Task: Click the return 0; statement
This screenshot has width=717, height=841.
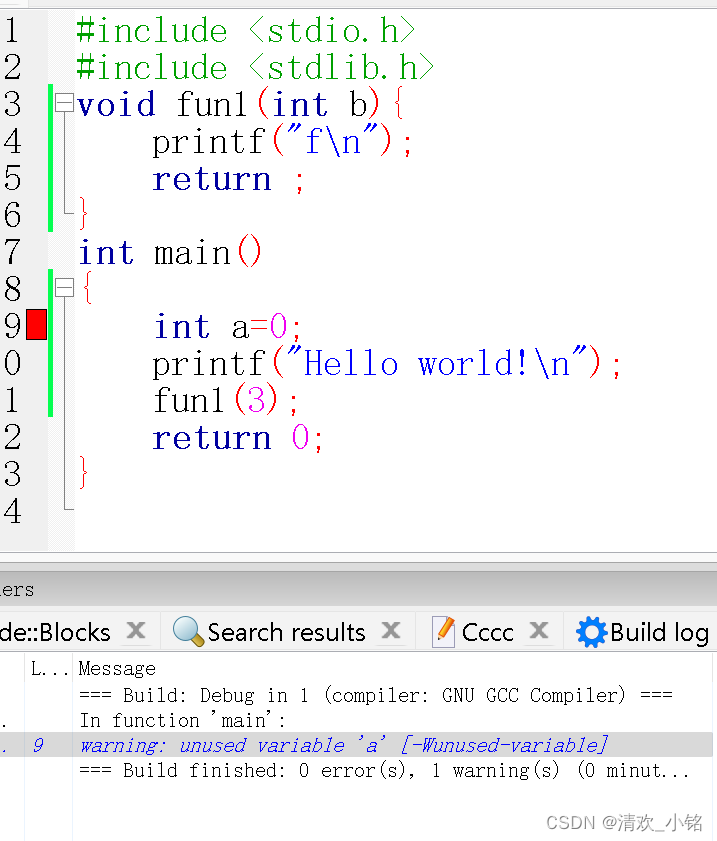Action: pos(238,438)
